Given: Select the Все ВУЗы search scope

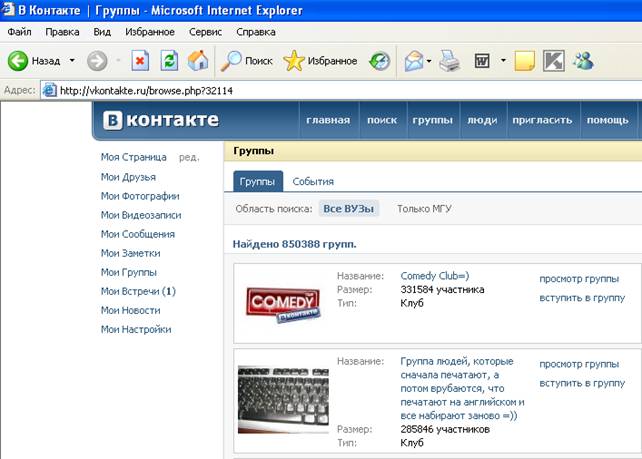Looking at the screenshot, I should [348, 209].
